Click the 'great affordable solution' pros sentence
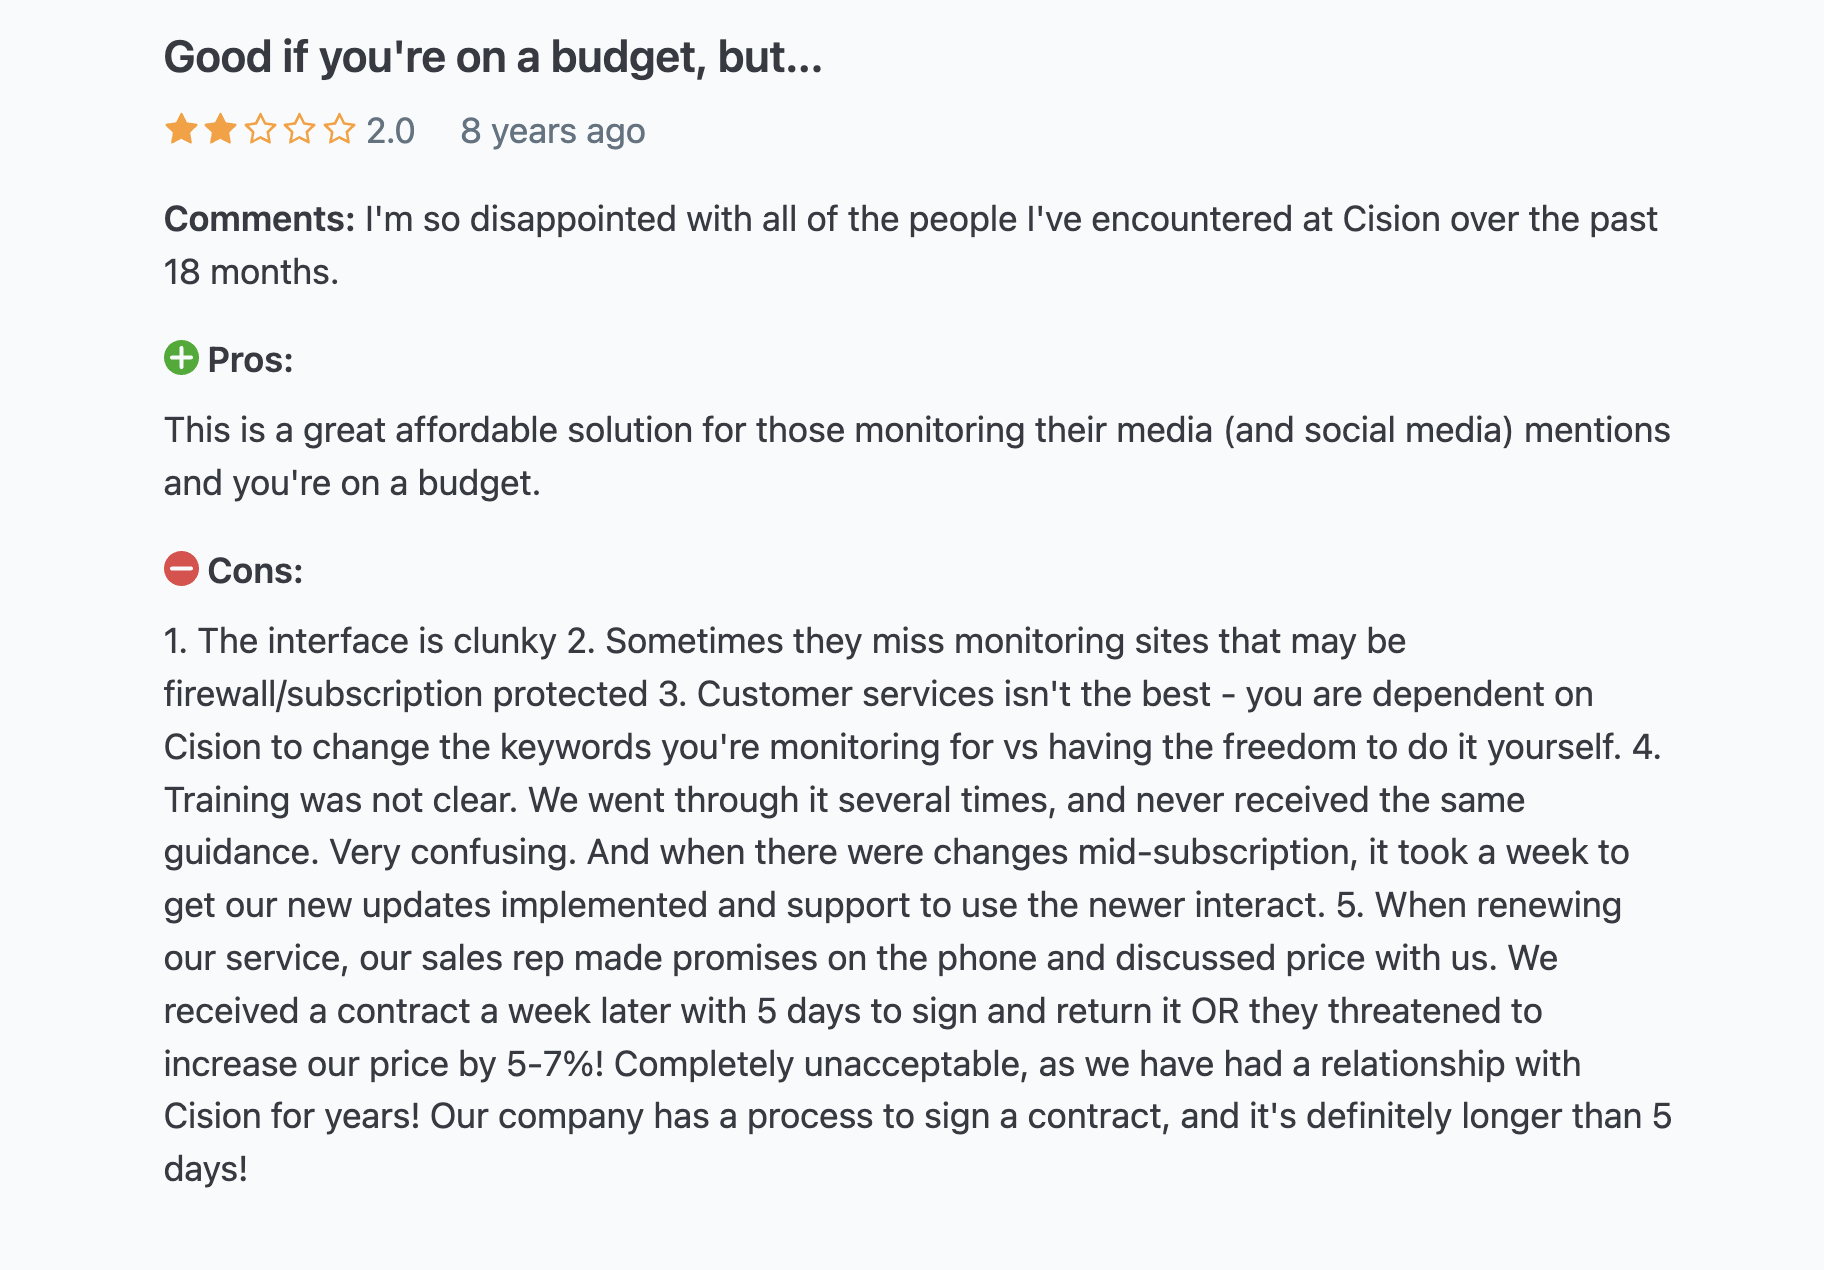The image size is (1824, 1270). tap(917, 456)
